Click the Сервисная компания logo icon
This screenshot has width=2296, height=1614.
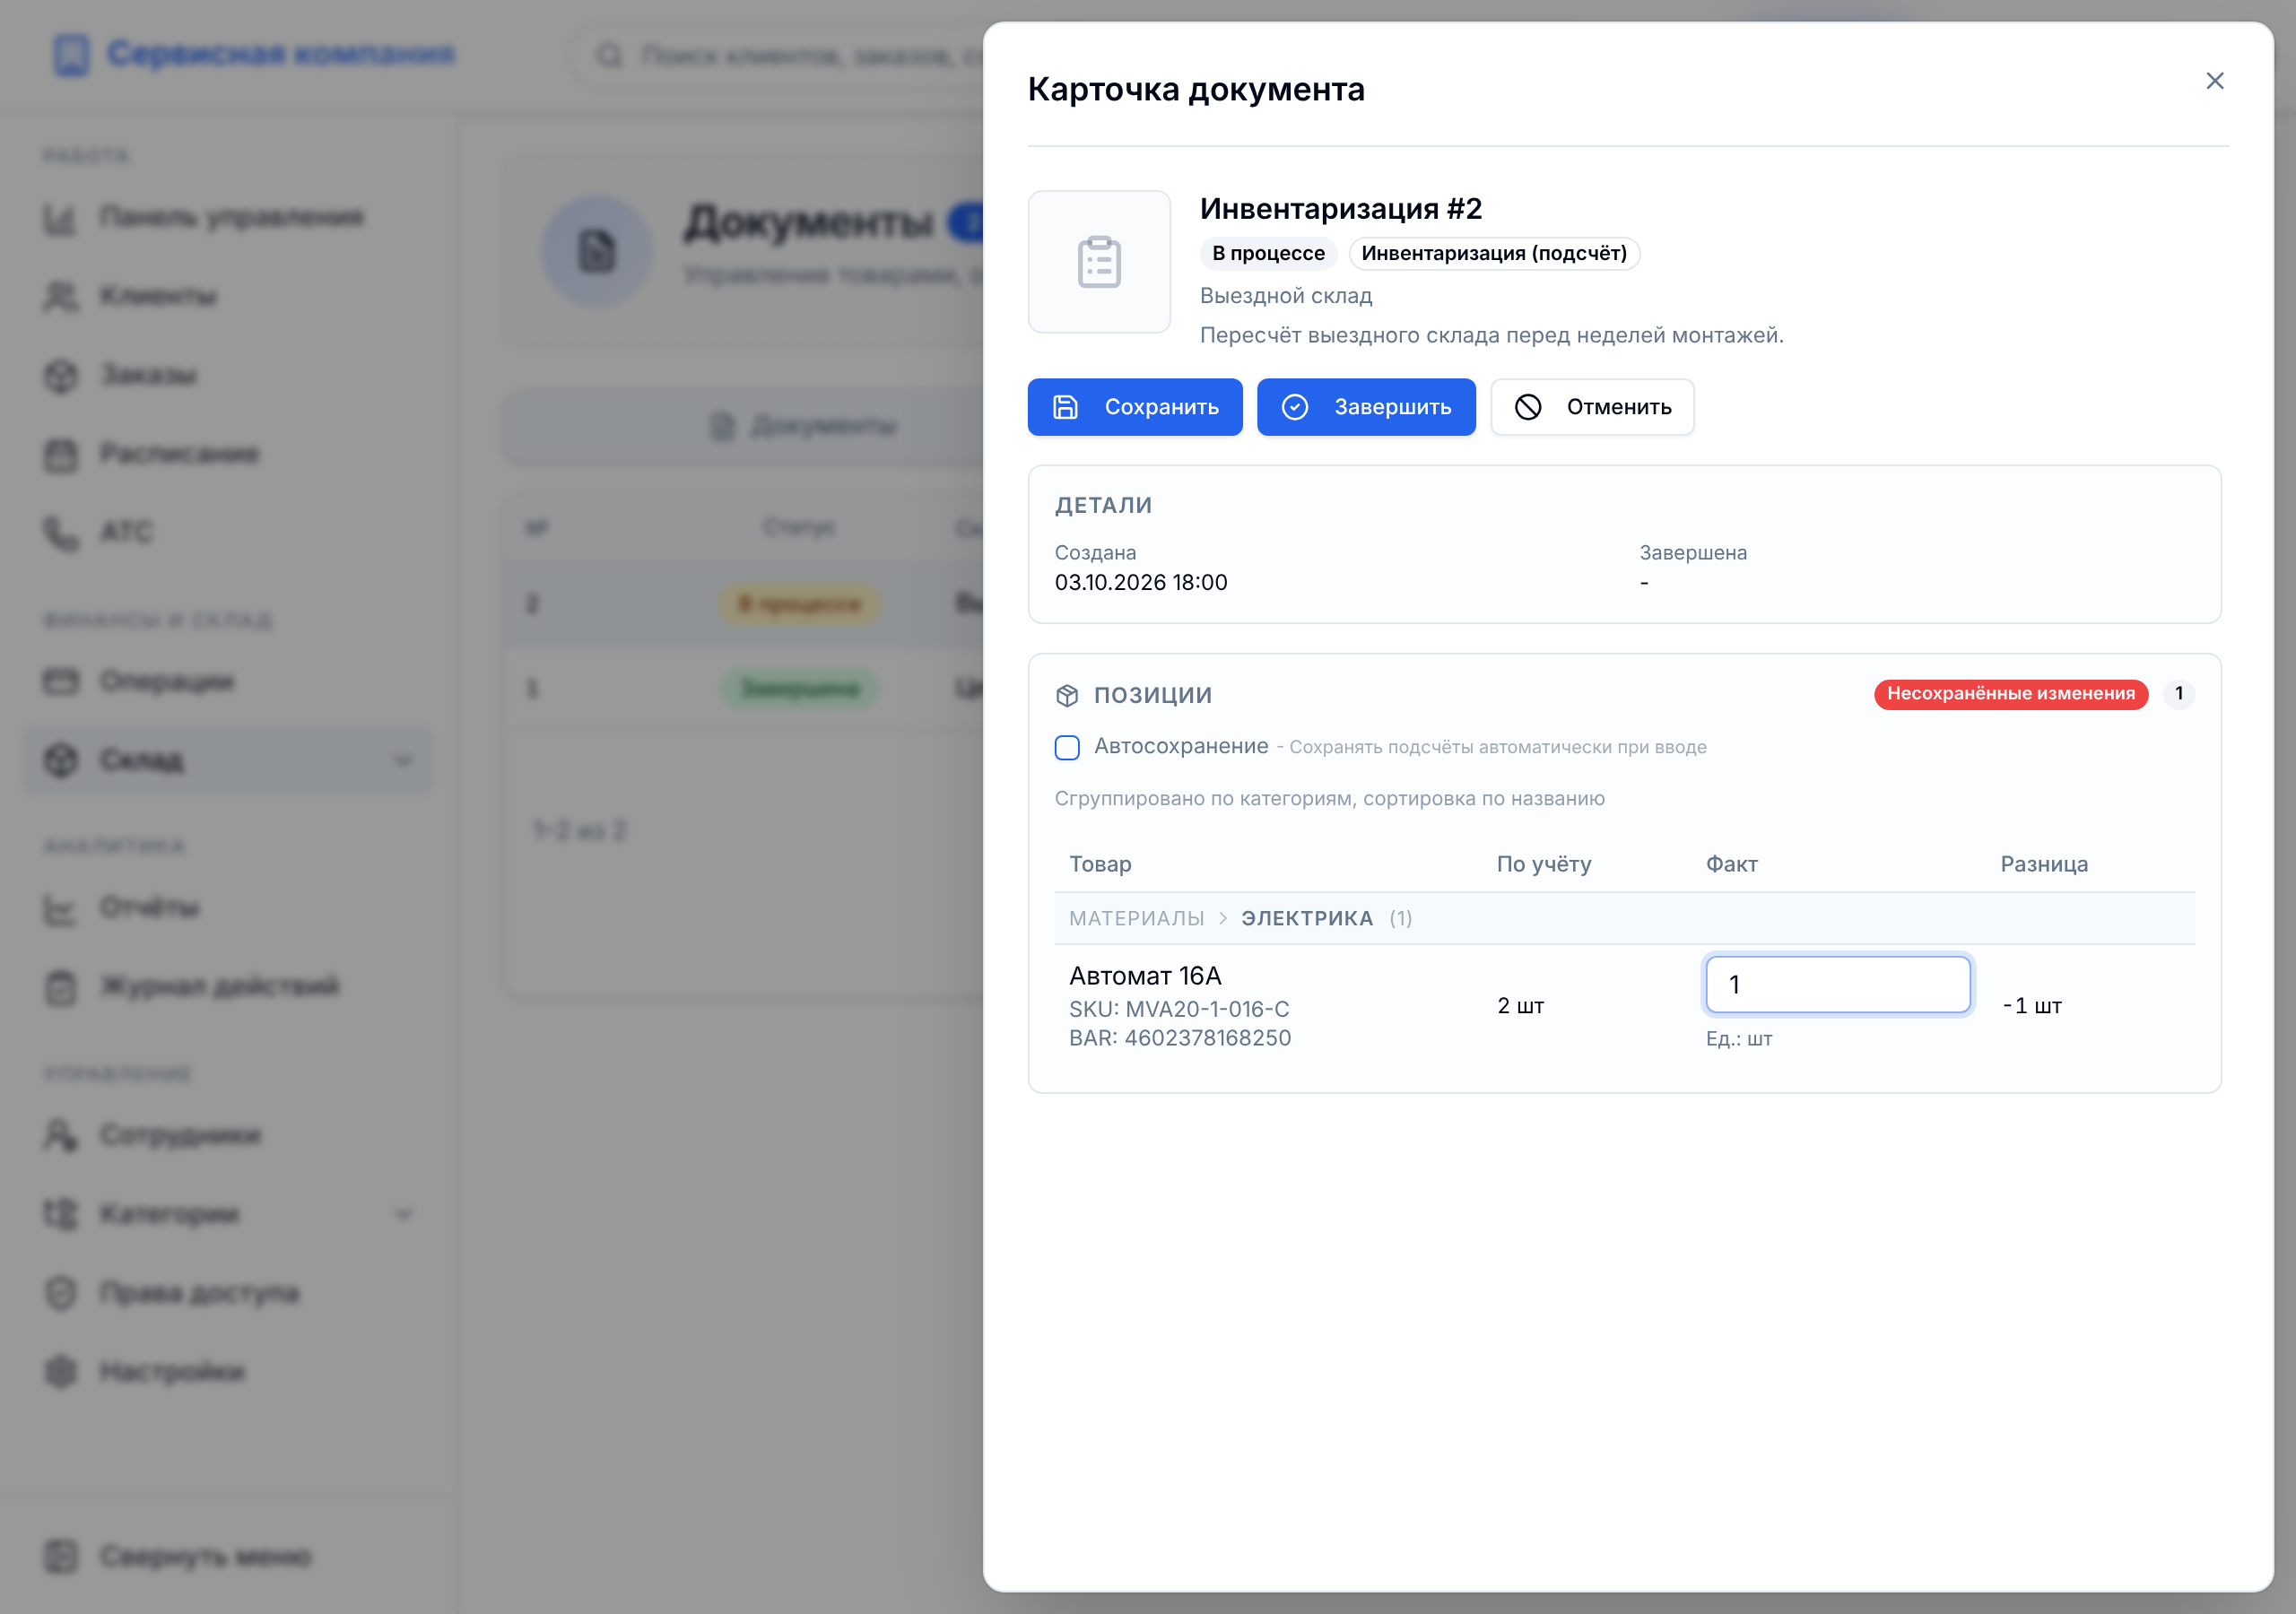coord(71,55)
